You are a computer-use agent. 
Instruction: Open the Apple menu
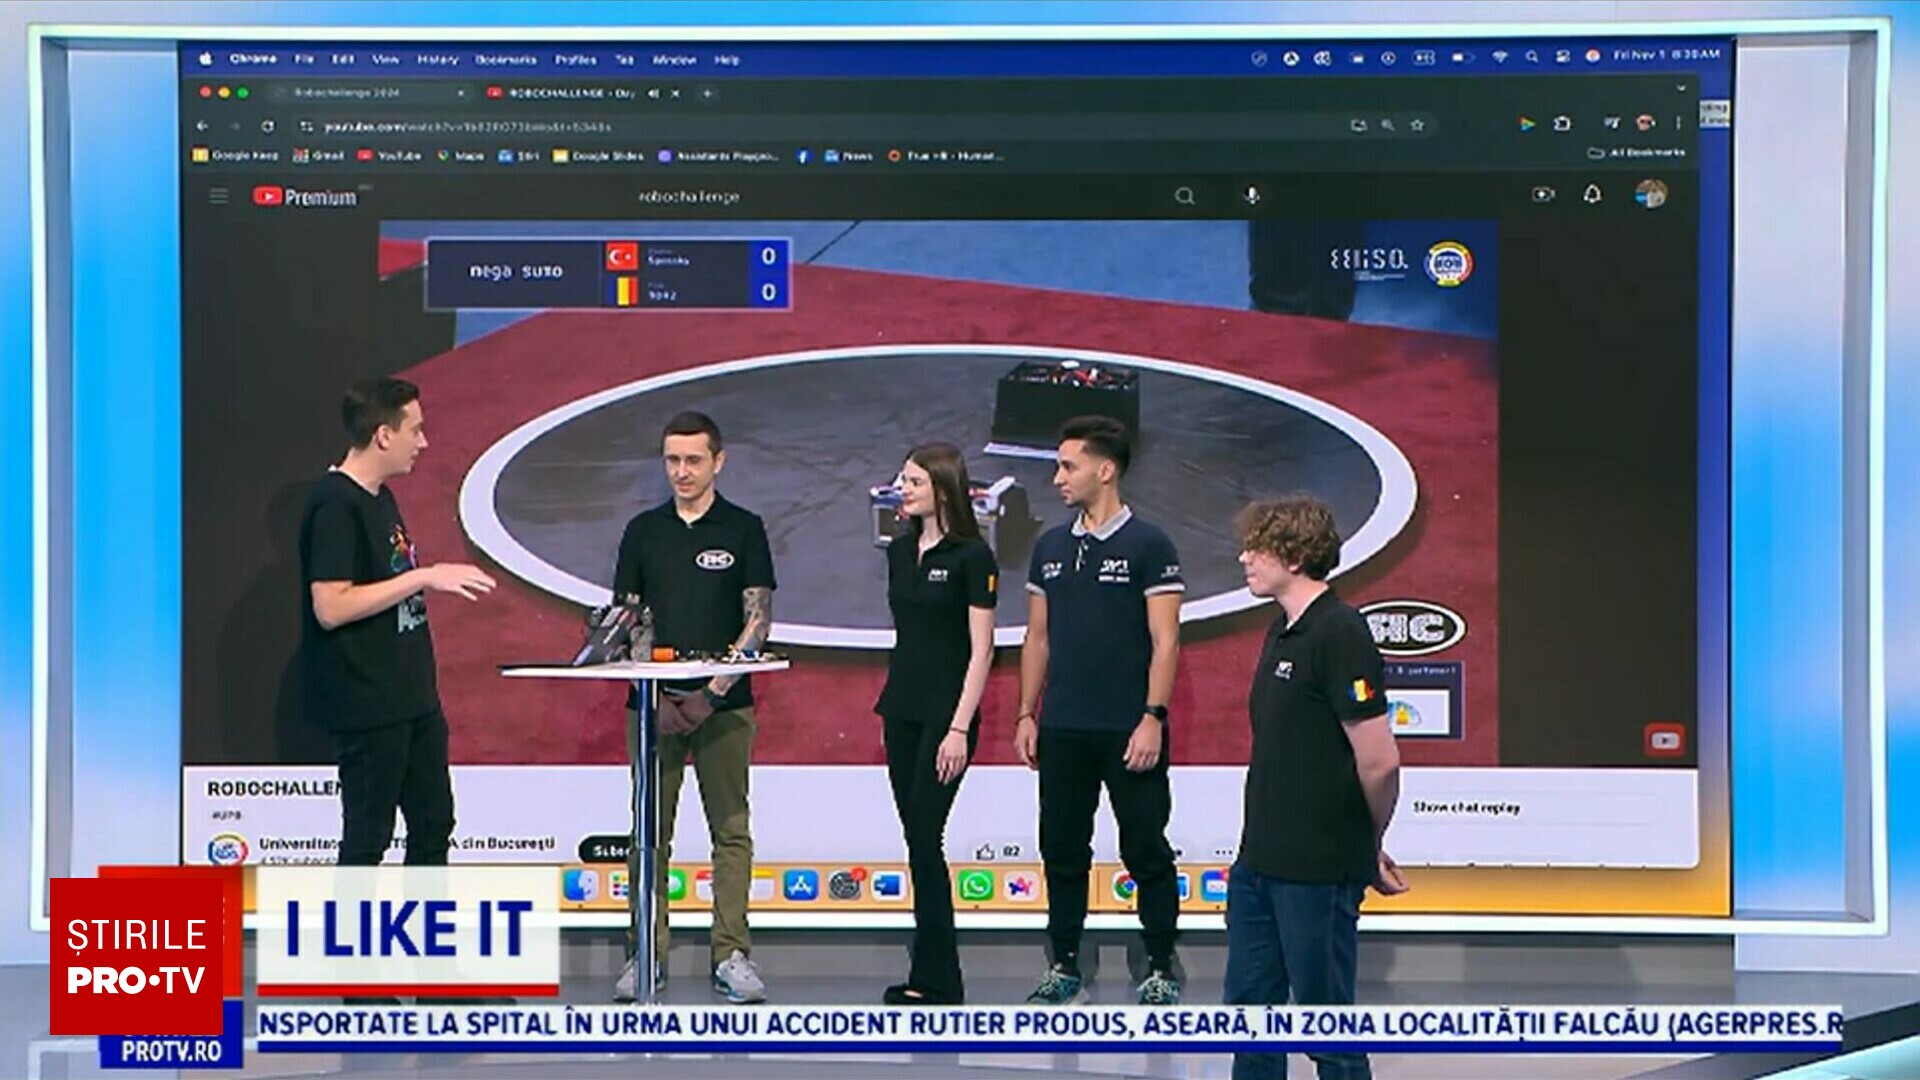tap(206, 59)
